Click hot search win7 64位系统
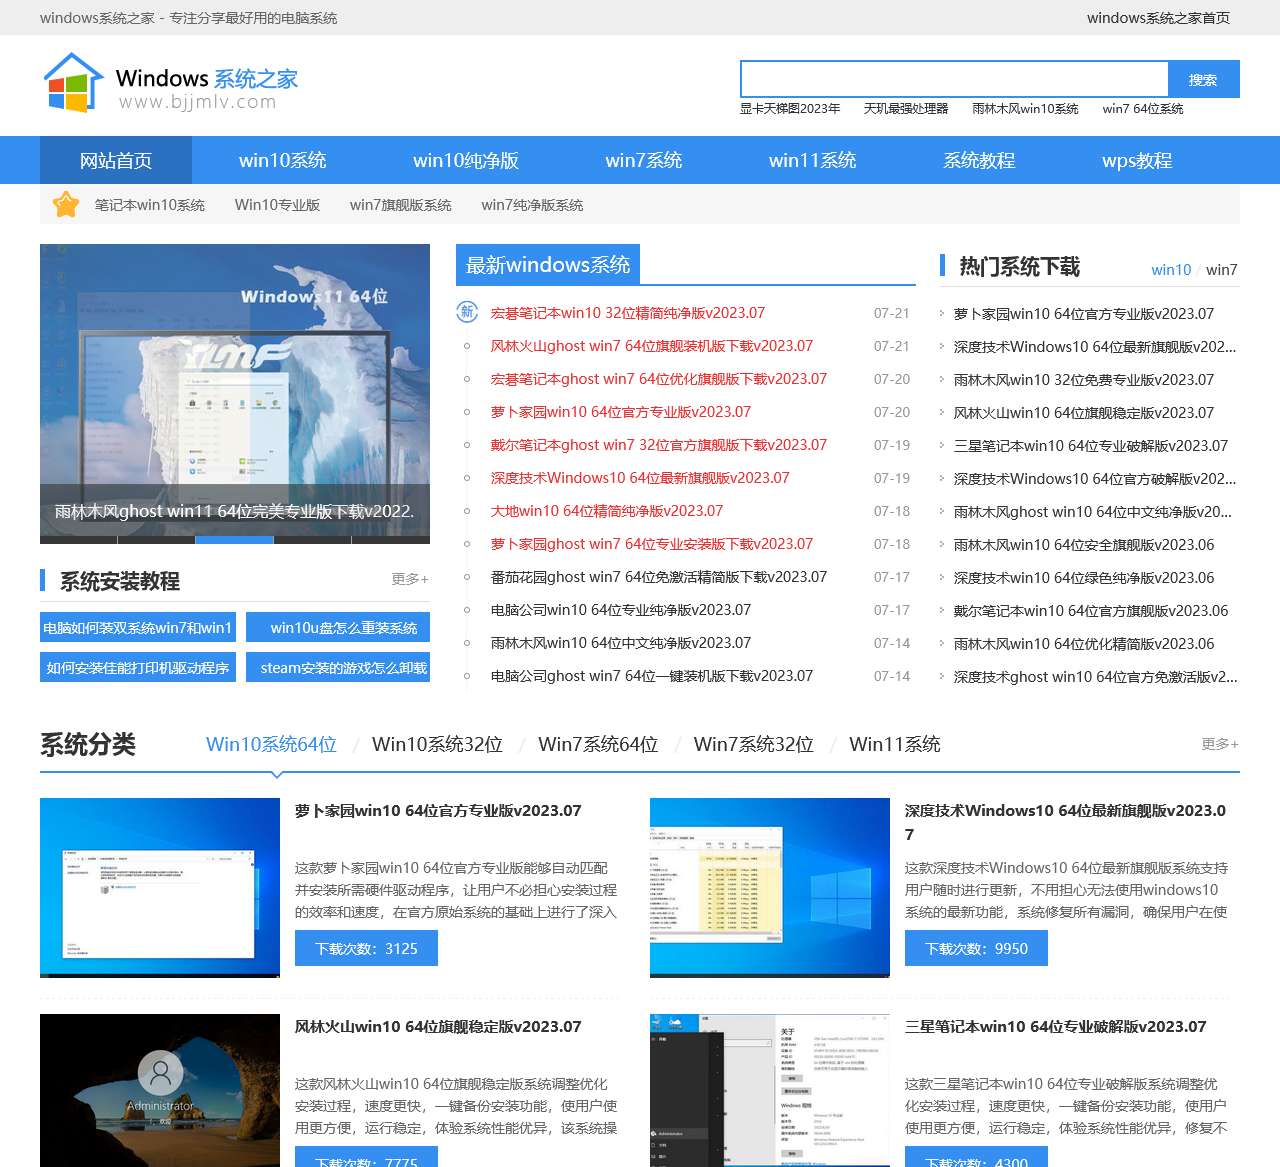 click(1143, 109)
